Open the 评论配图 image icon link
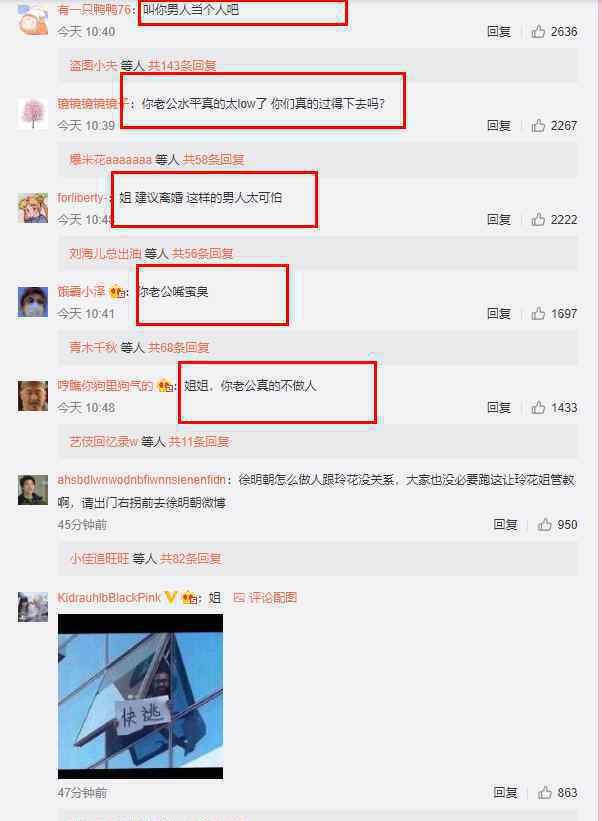The height and width of the screenshot is (821, 602). coord(265,597)
